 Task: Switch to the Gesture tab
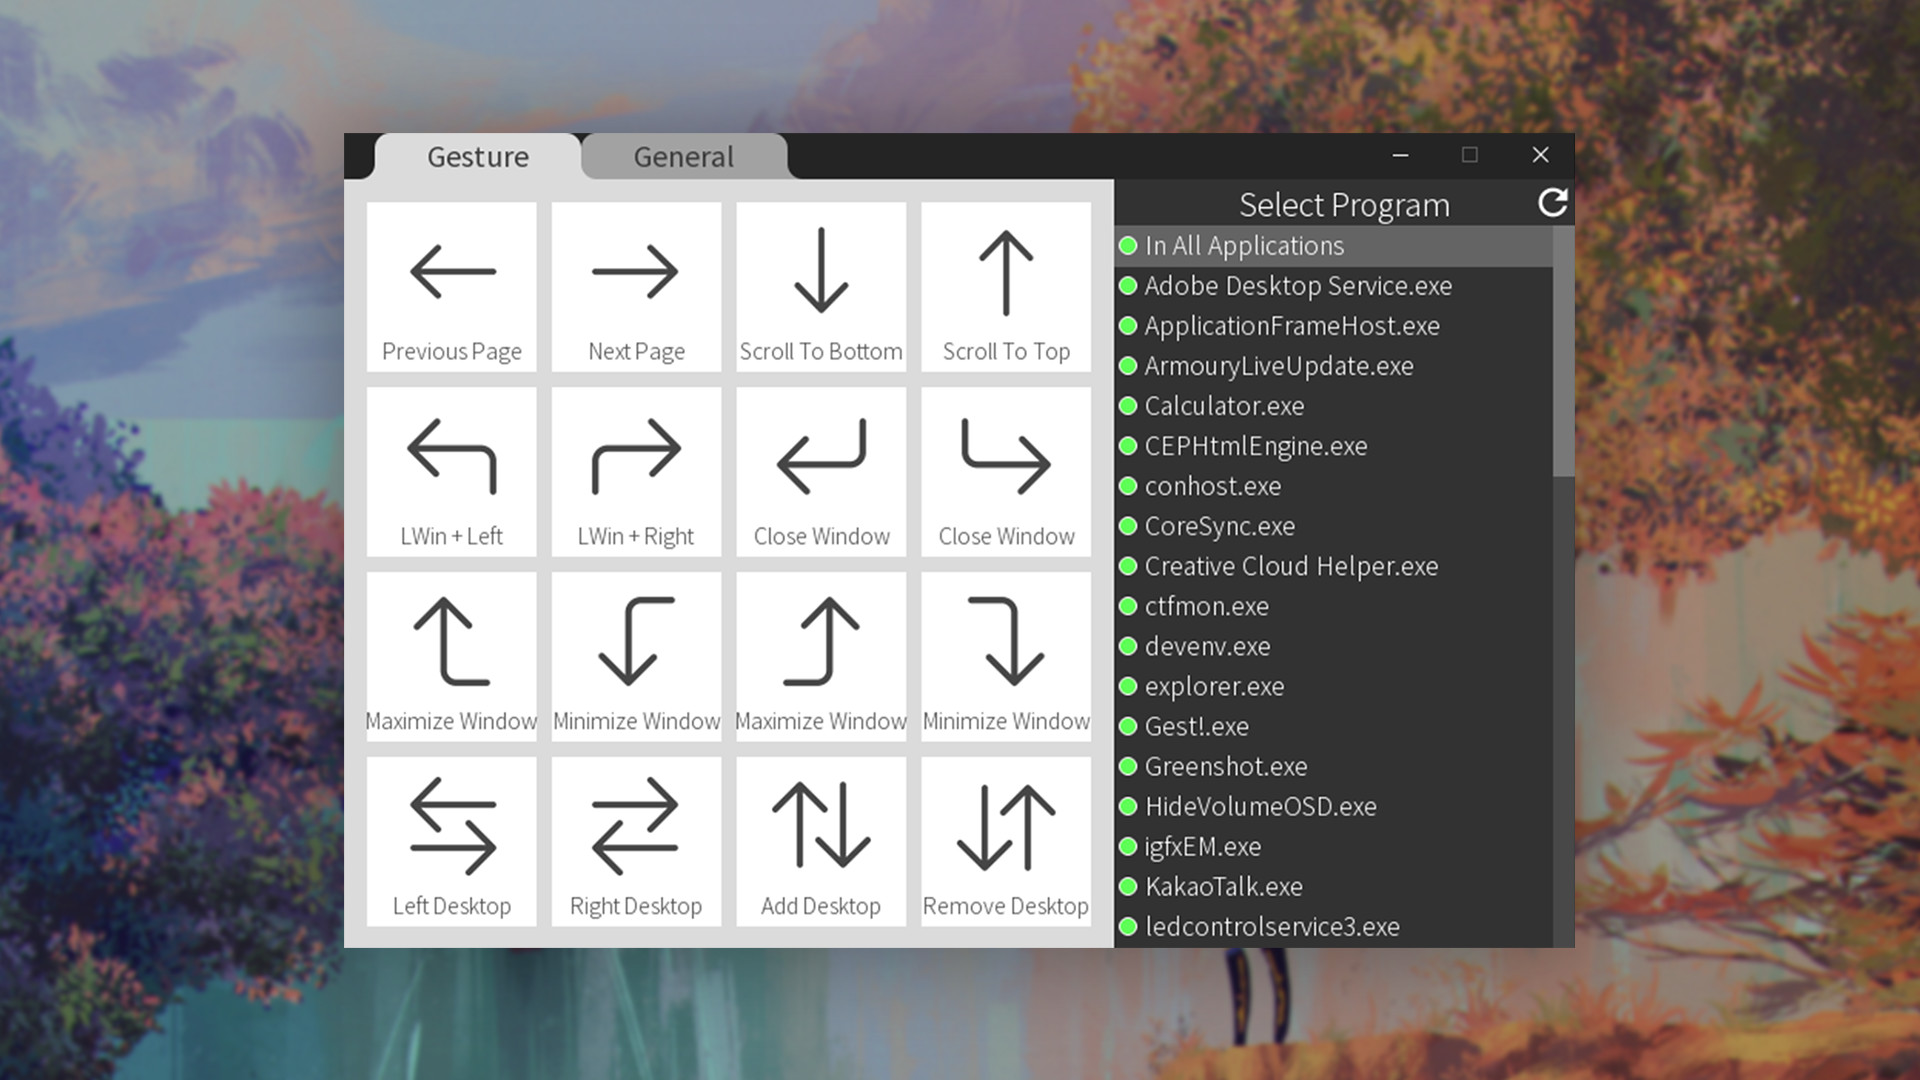(x=477, y=157)
